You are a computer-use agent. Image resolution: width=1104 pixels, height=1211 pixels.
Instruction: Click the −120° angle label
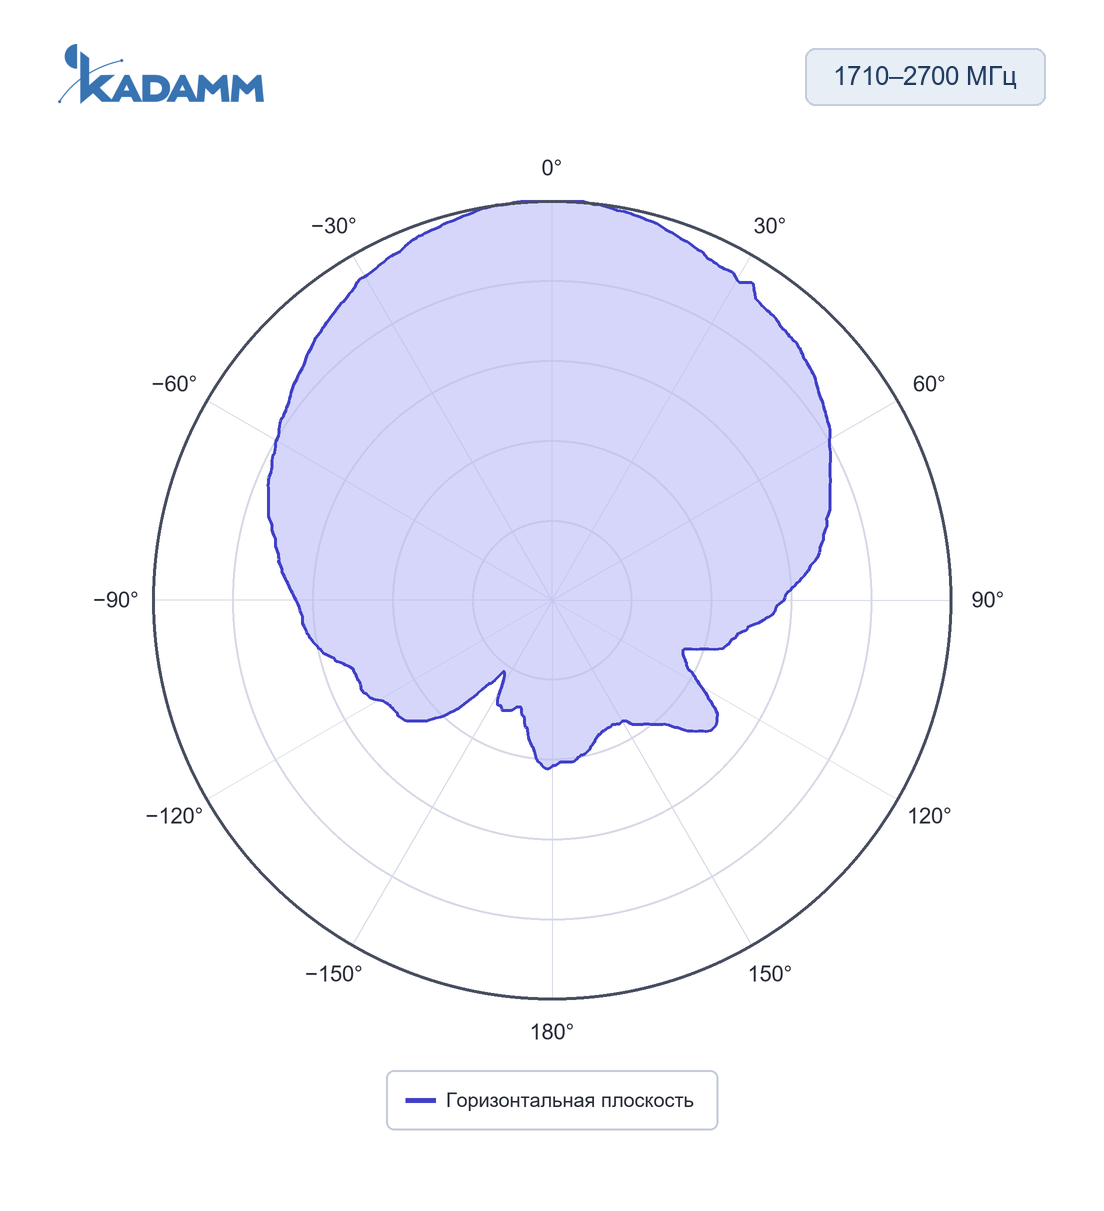pyautogui.click(x=174, y=816)
